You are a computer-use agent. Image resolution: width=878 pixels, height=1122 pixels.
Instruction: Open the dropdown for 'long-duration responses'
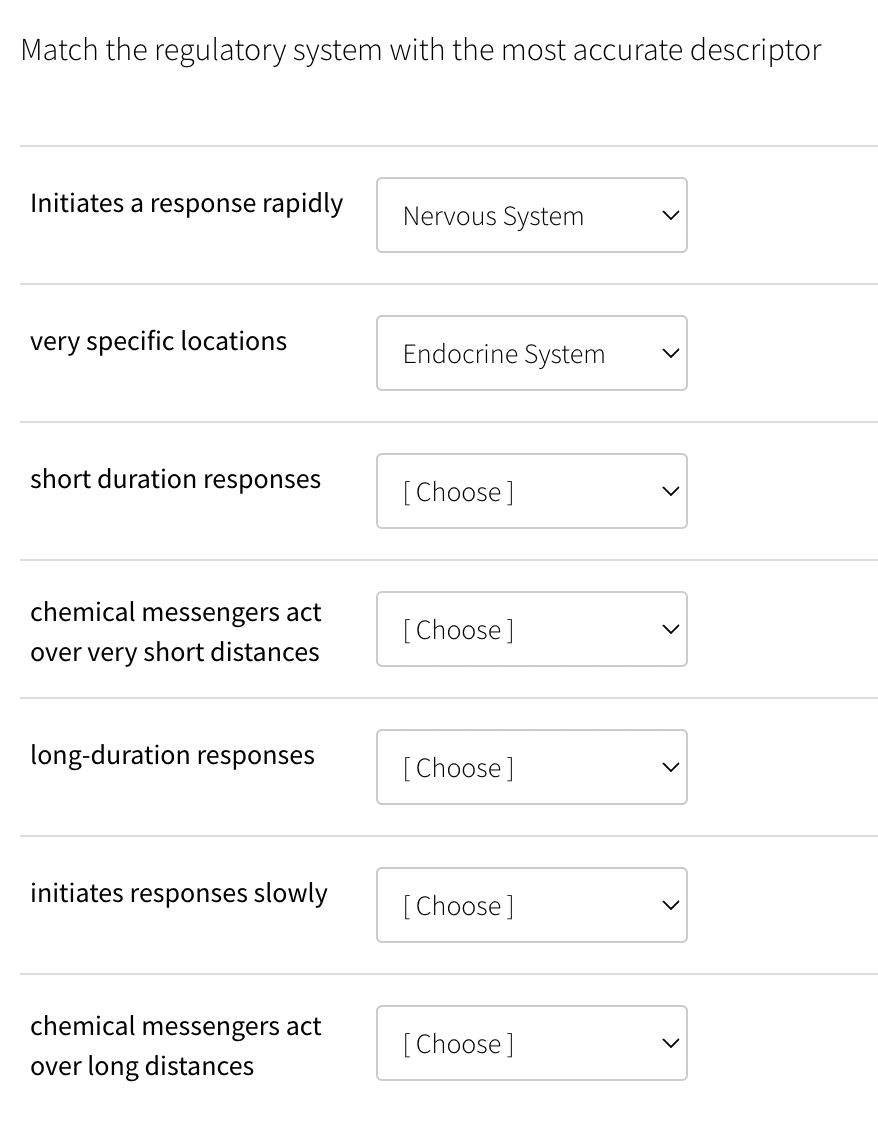click(531, 767)
